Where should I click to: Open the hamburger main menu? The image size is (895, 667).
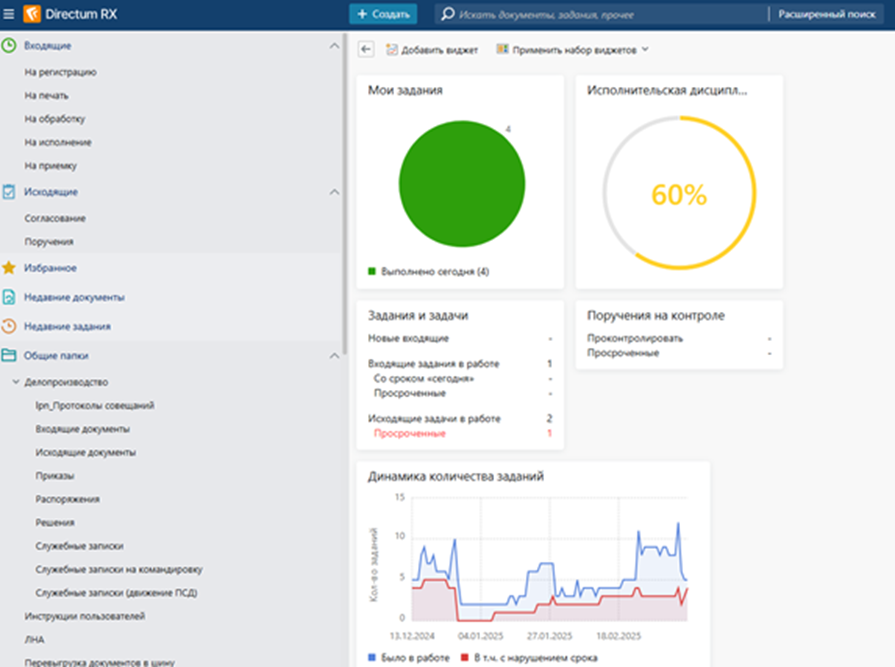[9, 14]
